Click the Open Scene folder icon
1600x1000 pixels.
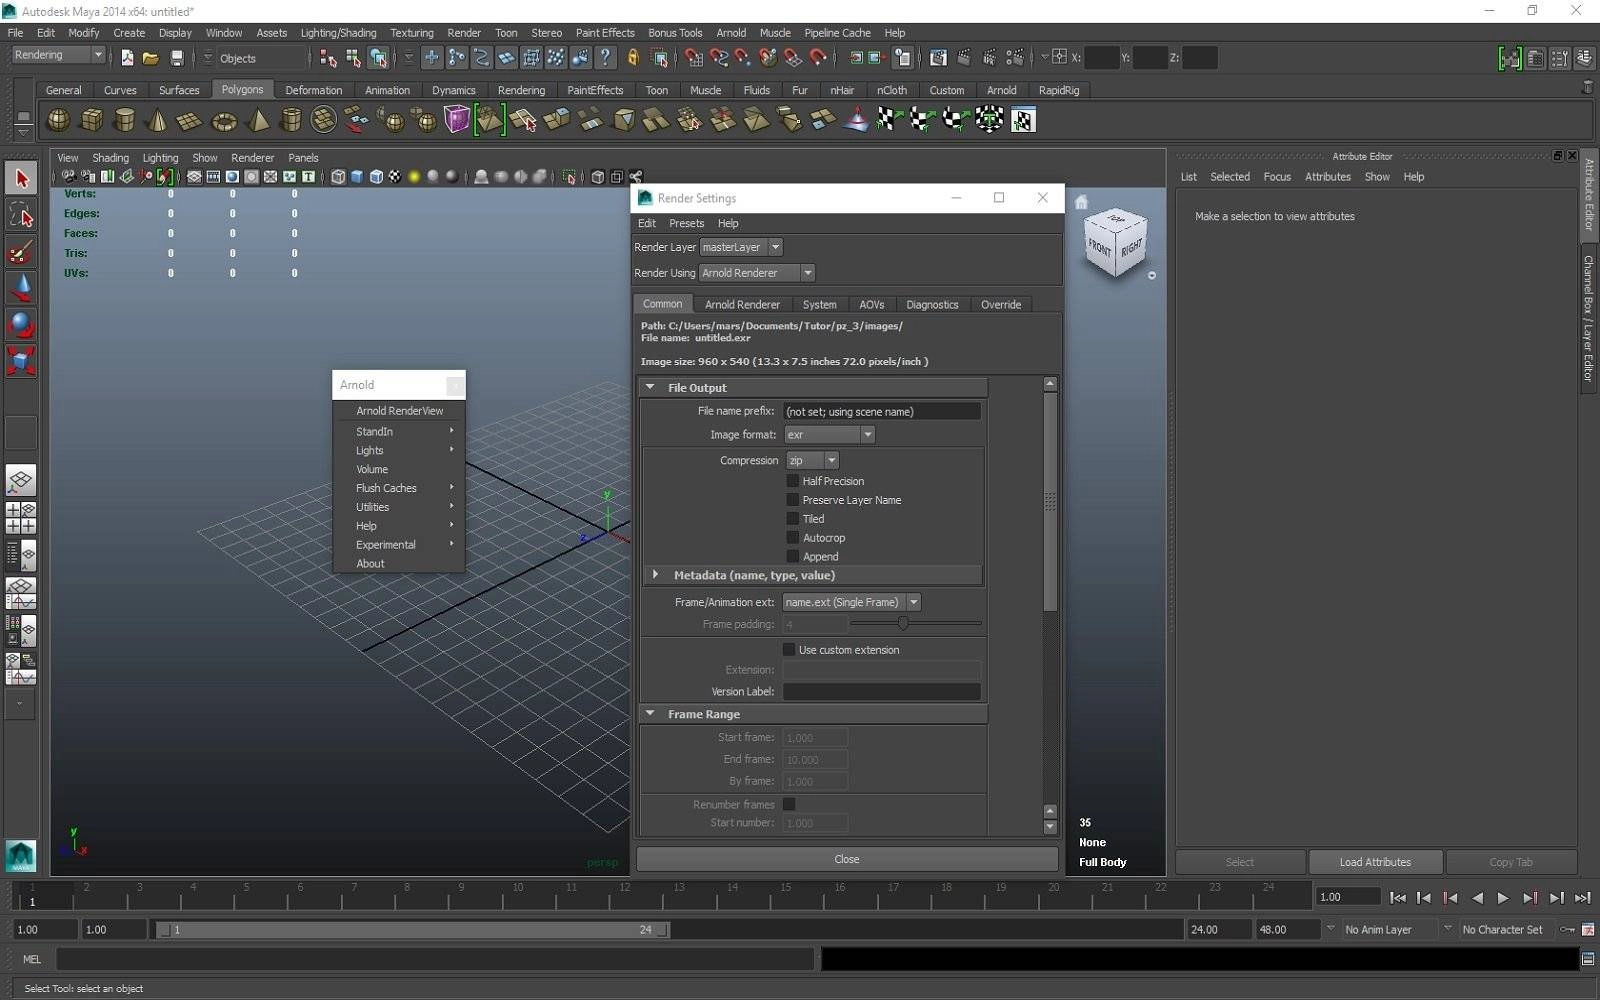(x=151, y=58)
